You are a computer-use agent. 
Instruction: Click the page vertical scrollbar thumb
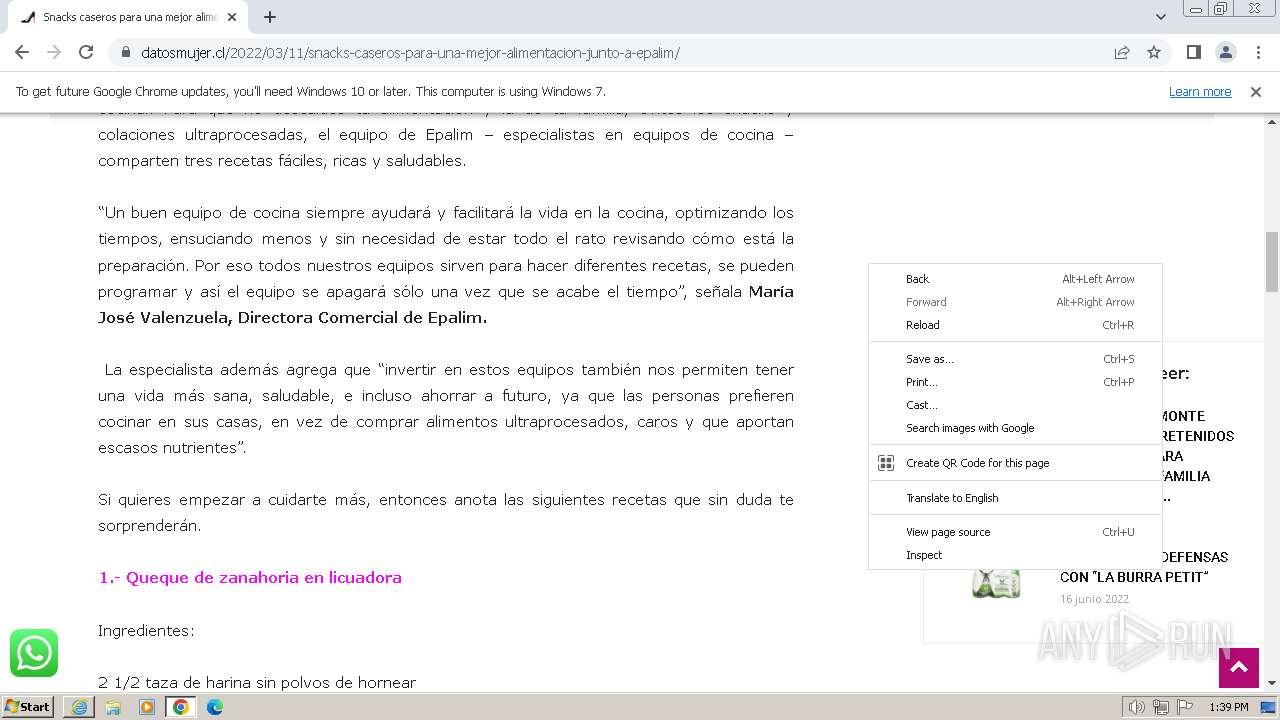coord(1272,262)
